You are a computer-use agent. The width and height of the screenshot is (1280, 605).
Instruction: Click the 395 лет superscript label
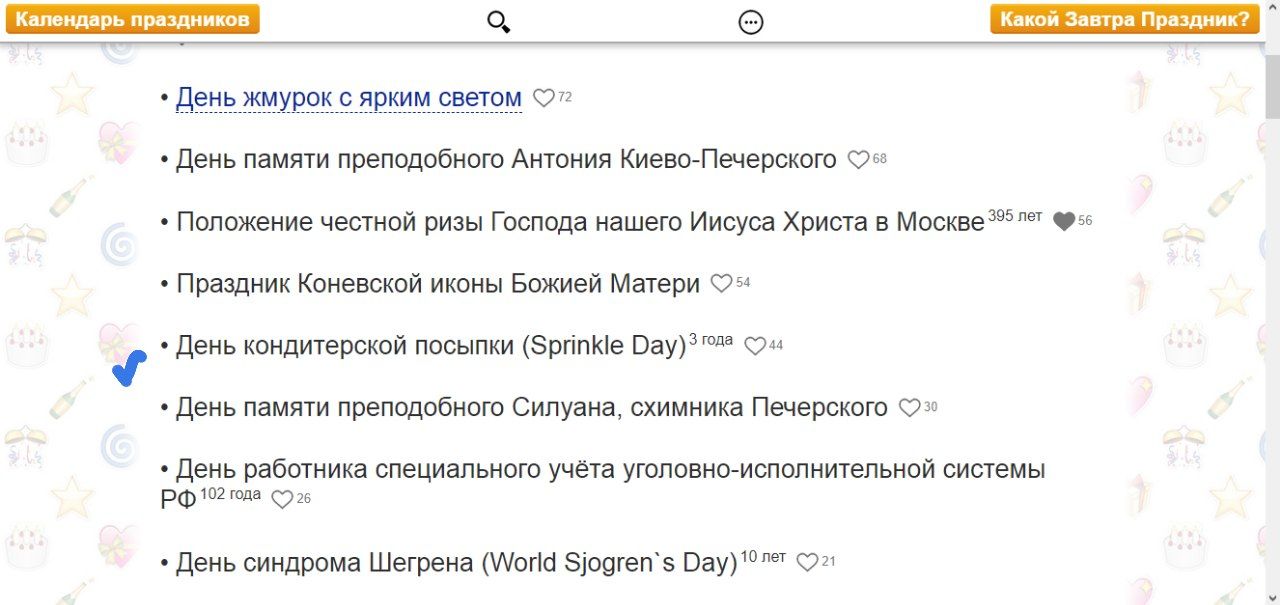1015,216
